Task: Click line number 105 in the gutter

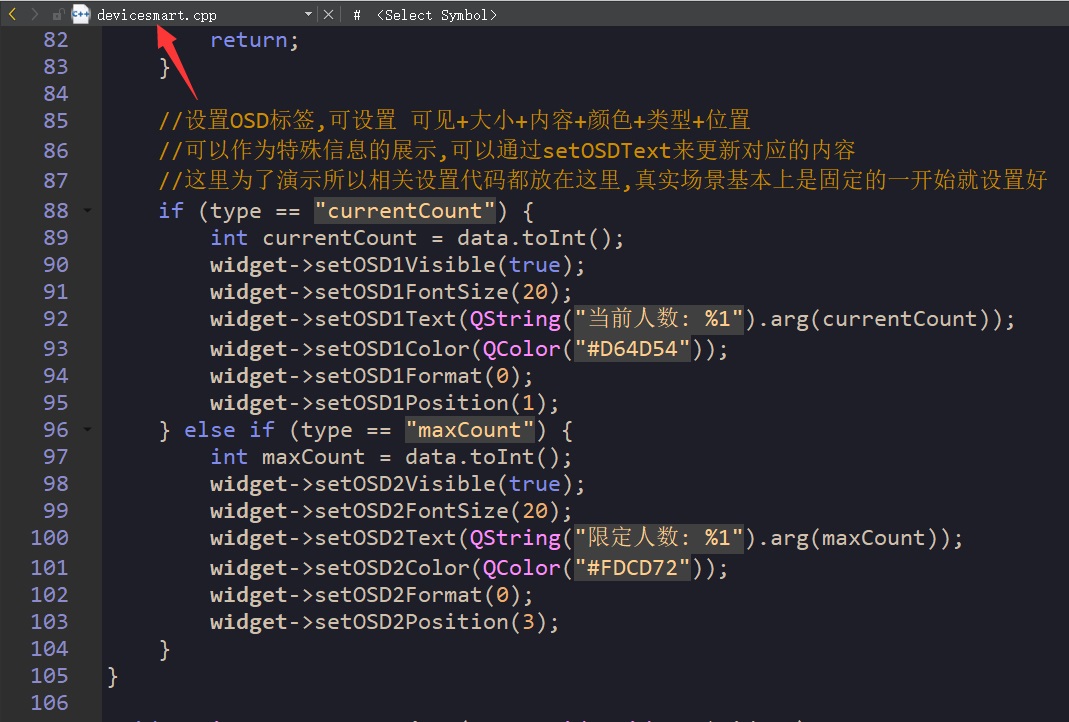Action: pos(49,676)
